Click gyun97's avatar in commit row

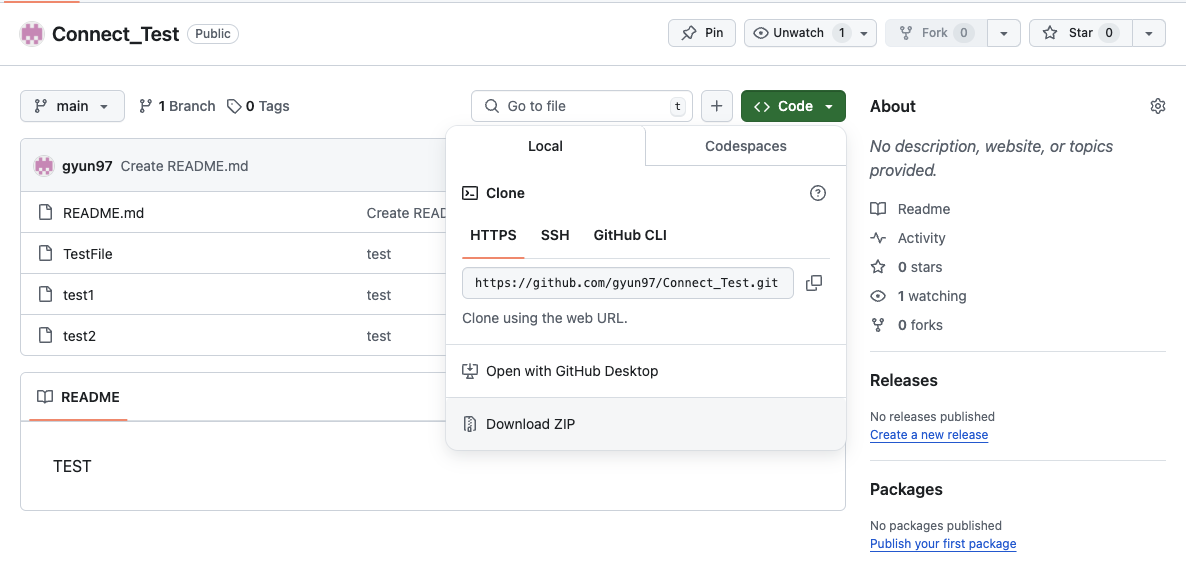44,166
